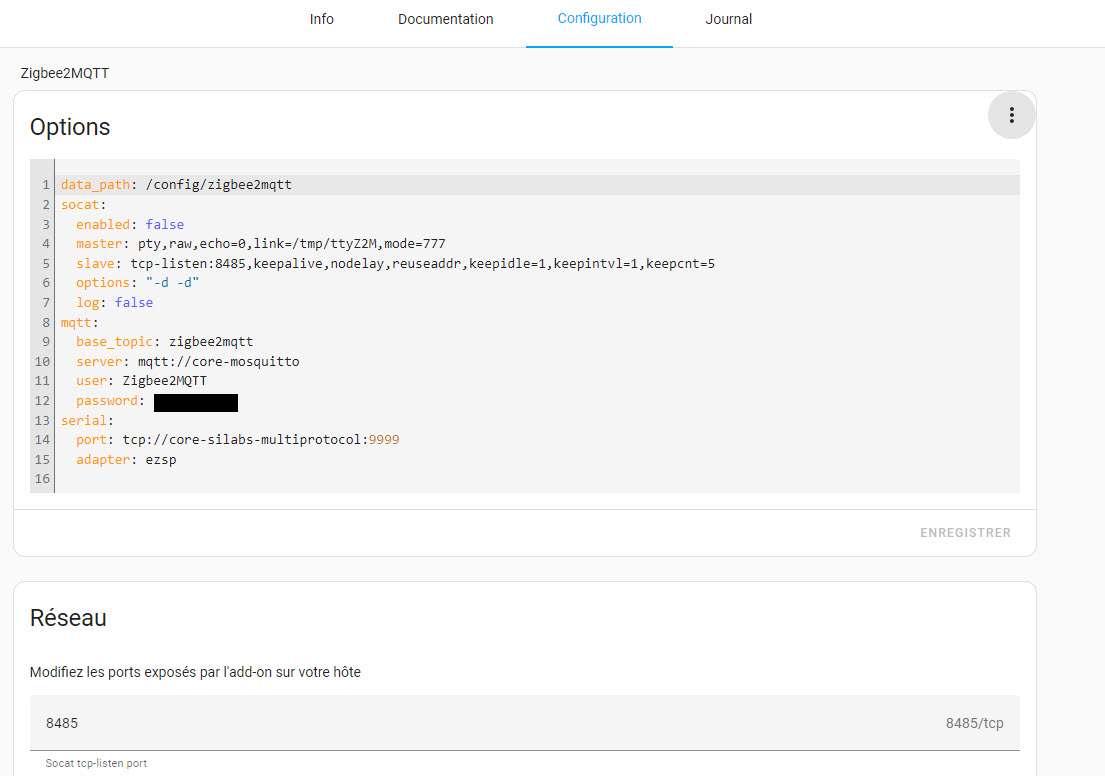Place cursor on slave tcp-listen line

tap(395, 264)
